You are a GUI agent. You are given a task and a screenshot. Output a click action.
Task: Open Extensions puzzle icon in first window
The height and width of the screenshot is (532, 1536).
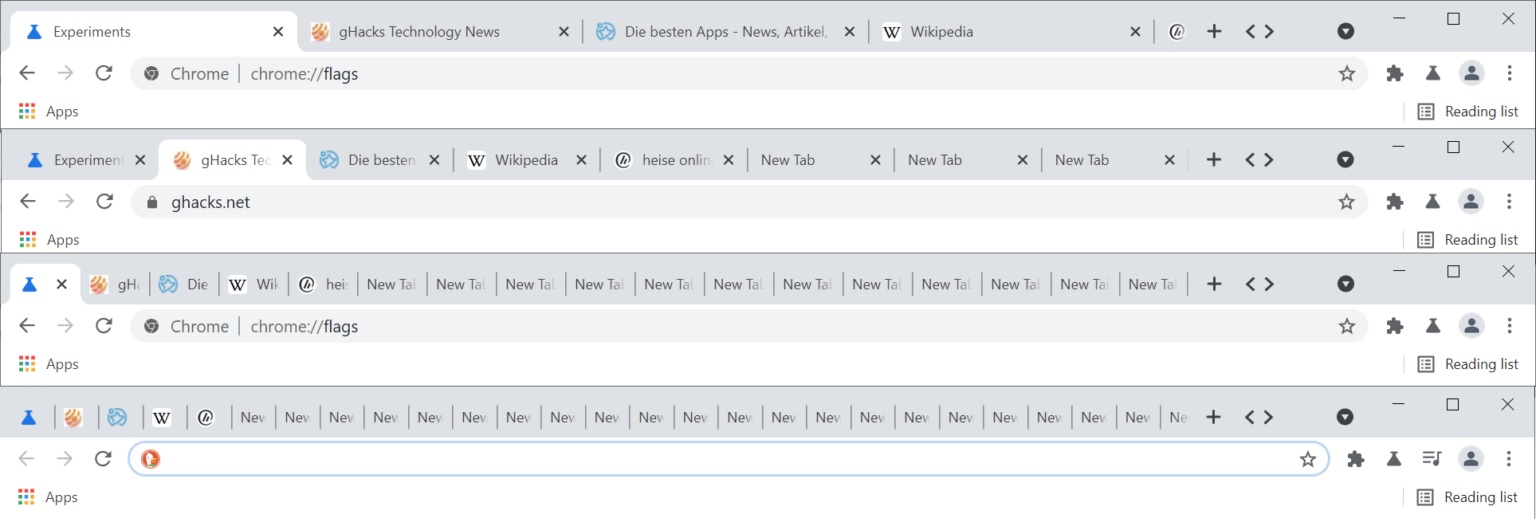click(1394, 73)
